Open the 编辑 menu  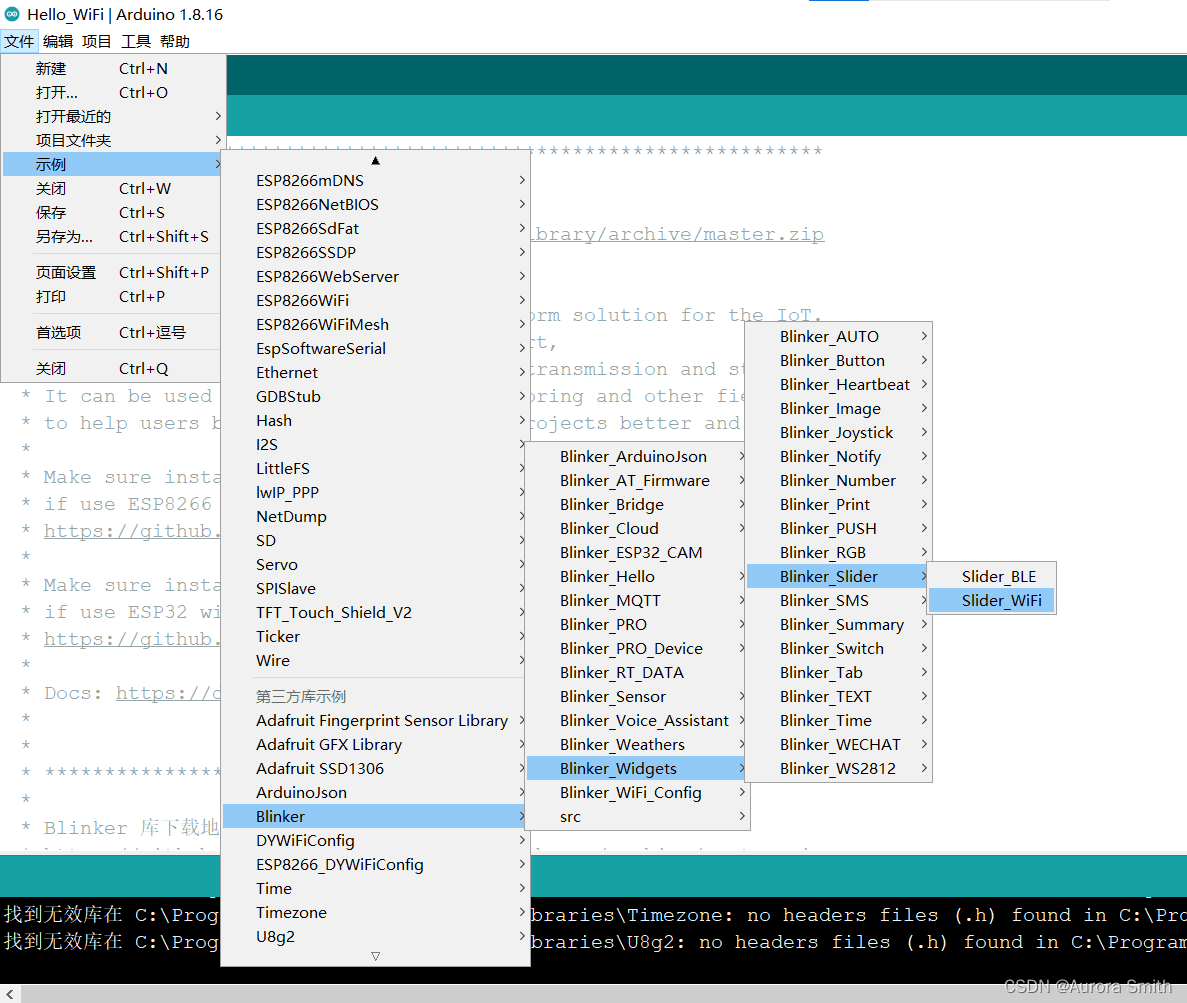(58, 42)
